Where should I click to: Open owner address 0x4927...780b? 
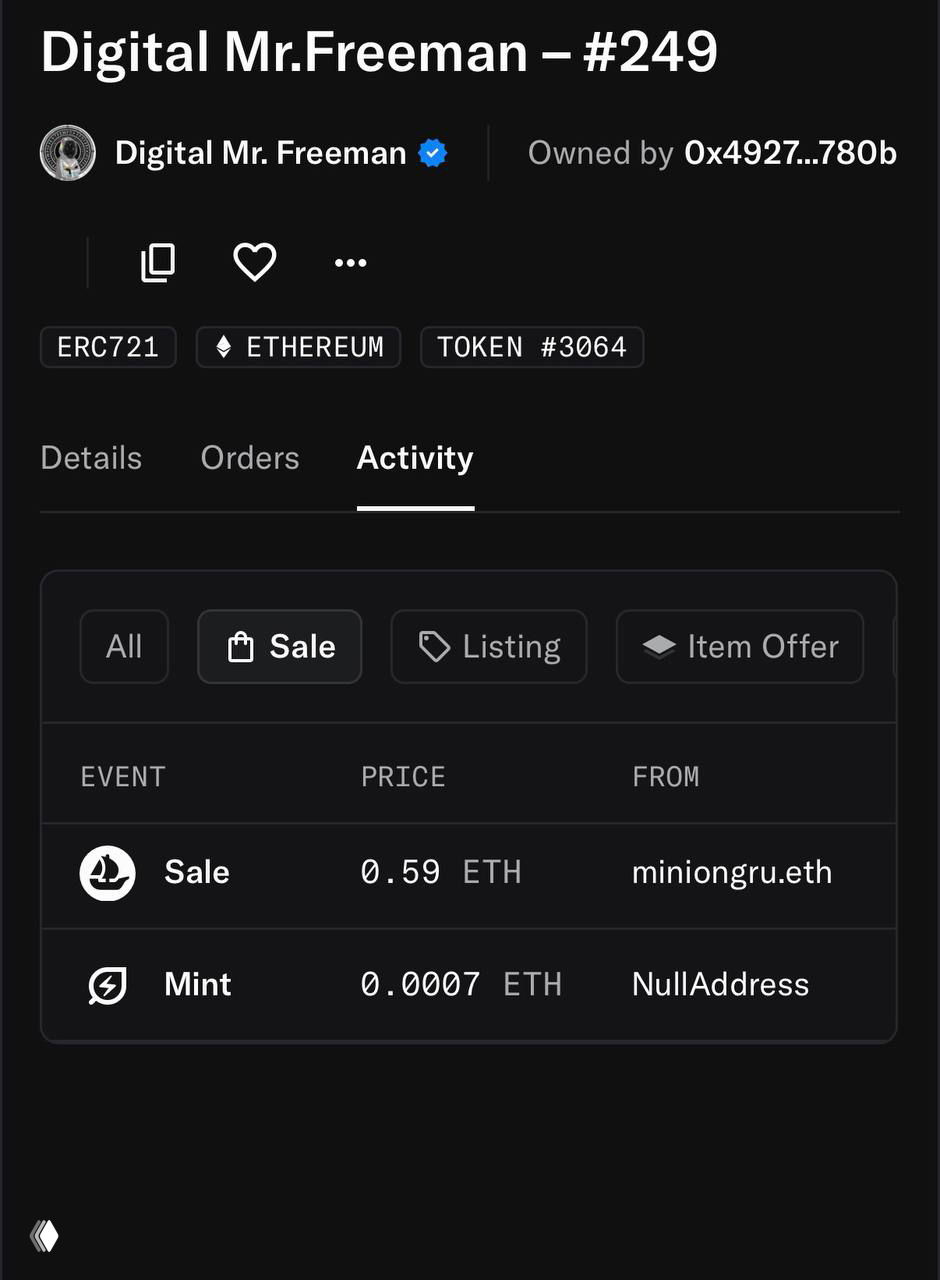click(790, 153)
